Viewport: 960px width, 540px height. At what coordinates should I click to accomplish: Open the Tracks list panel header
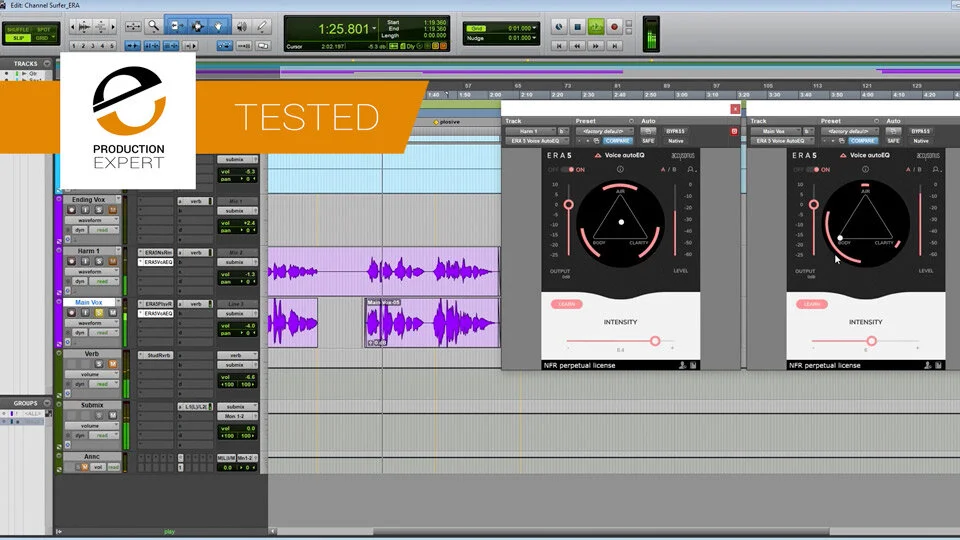[26, 63]
